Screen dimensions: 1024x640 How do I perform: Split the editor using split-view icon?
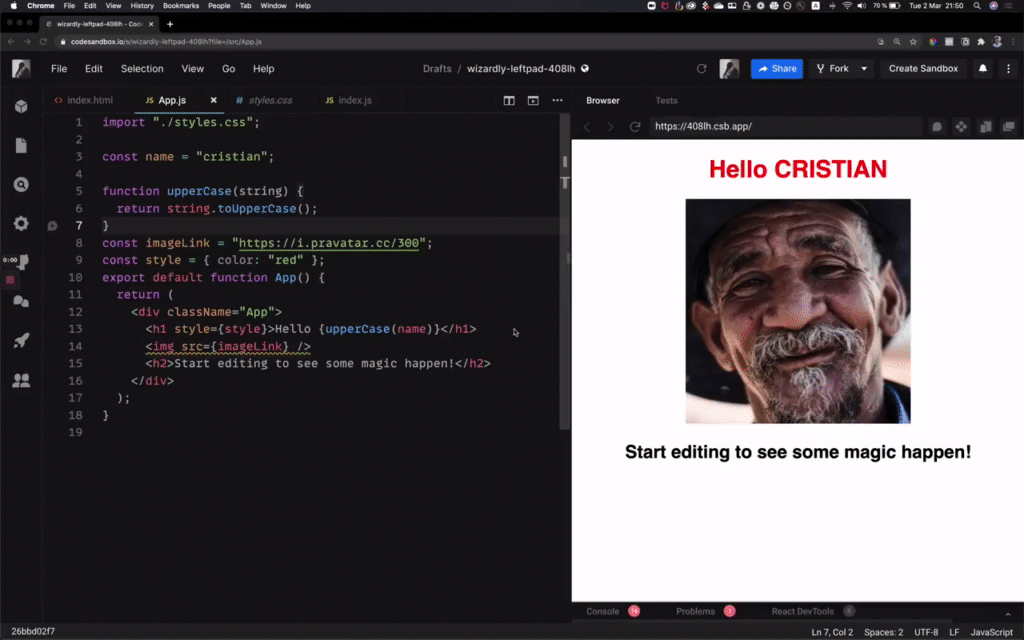click(509, 101)
